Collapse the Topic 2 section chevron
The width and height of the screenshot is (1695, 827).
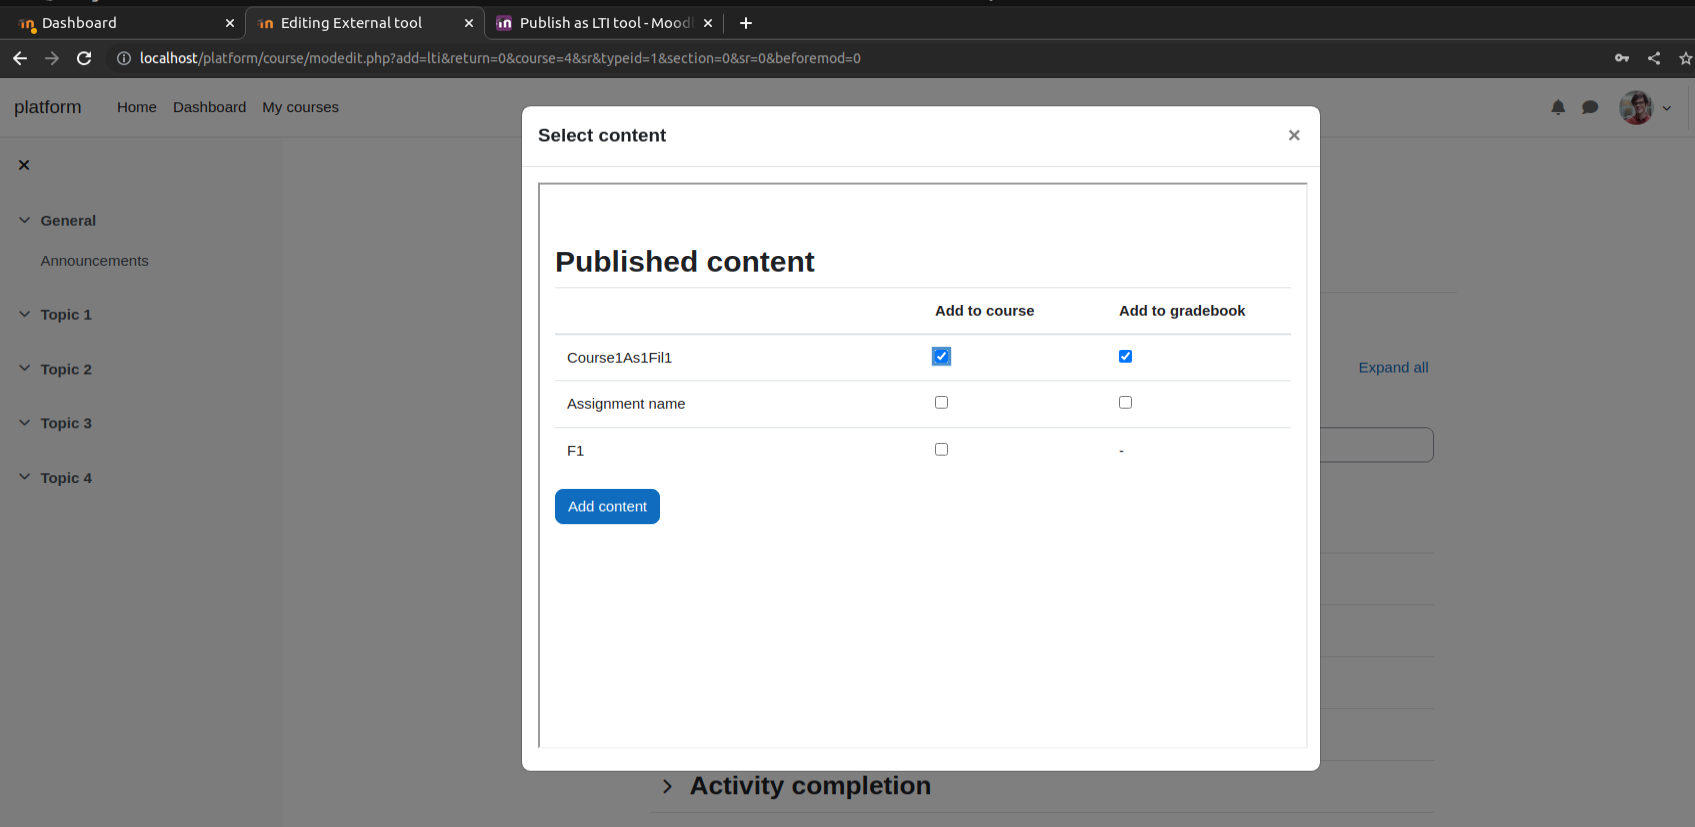24,368
